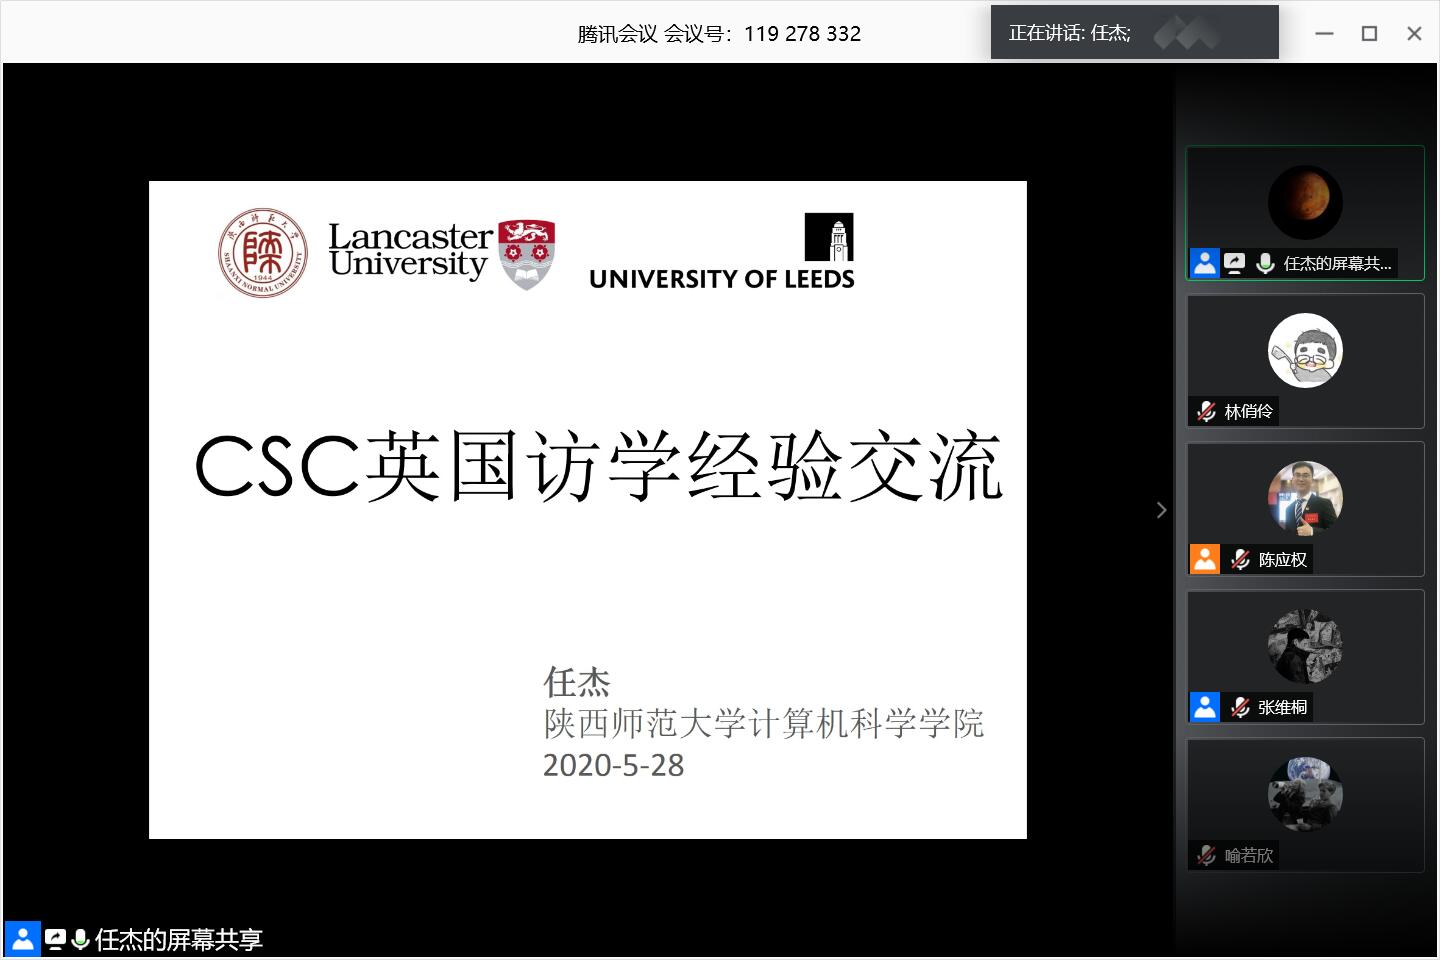Collapse the participant sidebar with the chevron arrow

1161,510
